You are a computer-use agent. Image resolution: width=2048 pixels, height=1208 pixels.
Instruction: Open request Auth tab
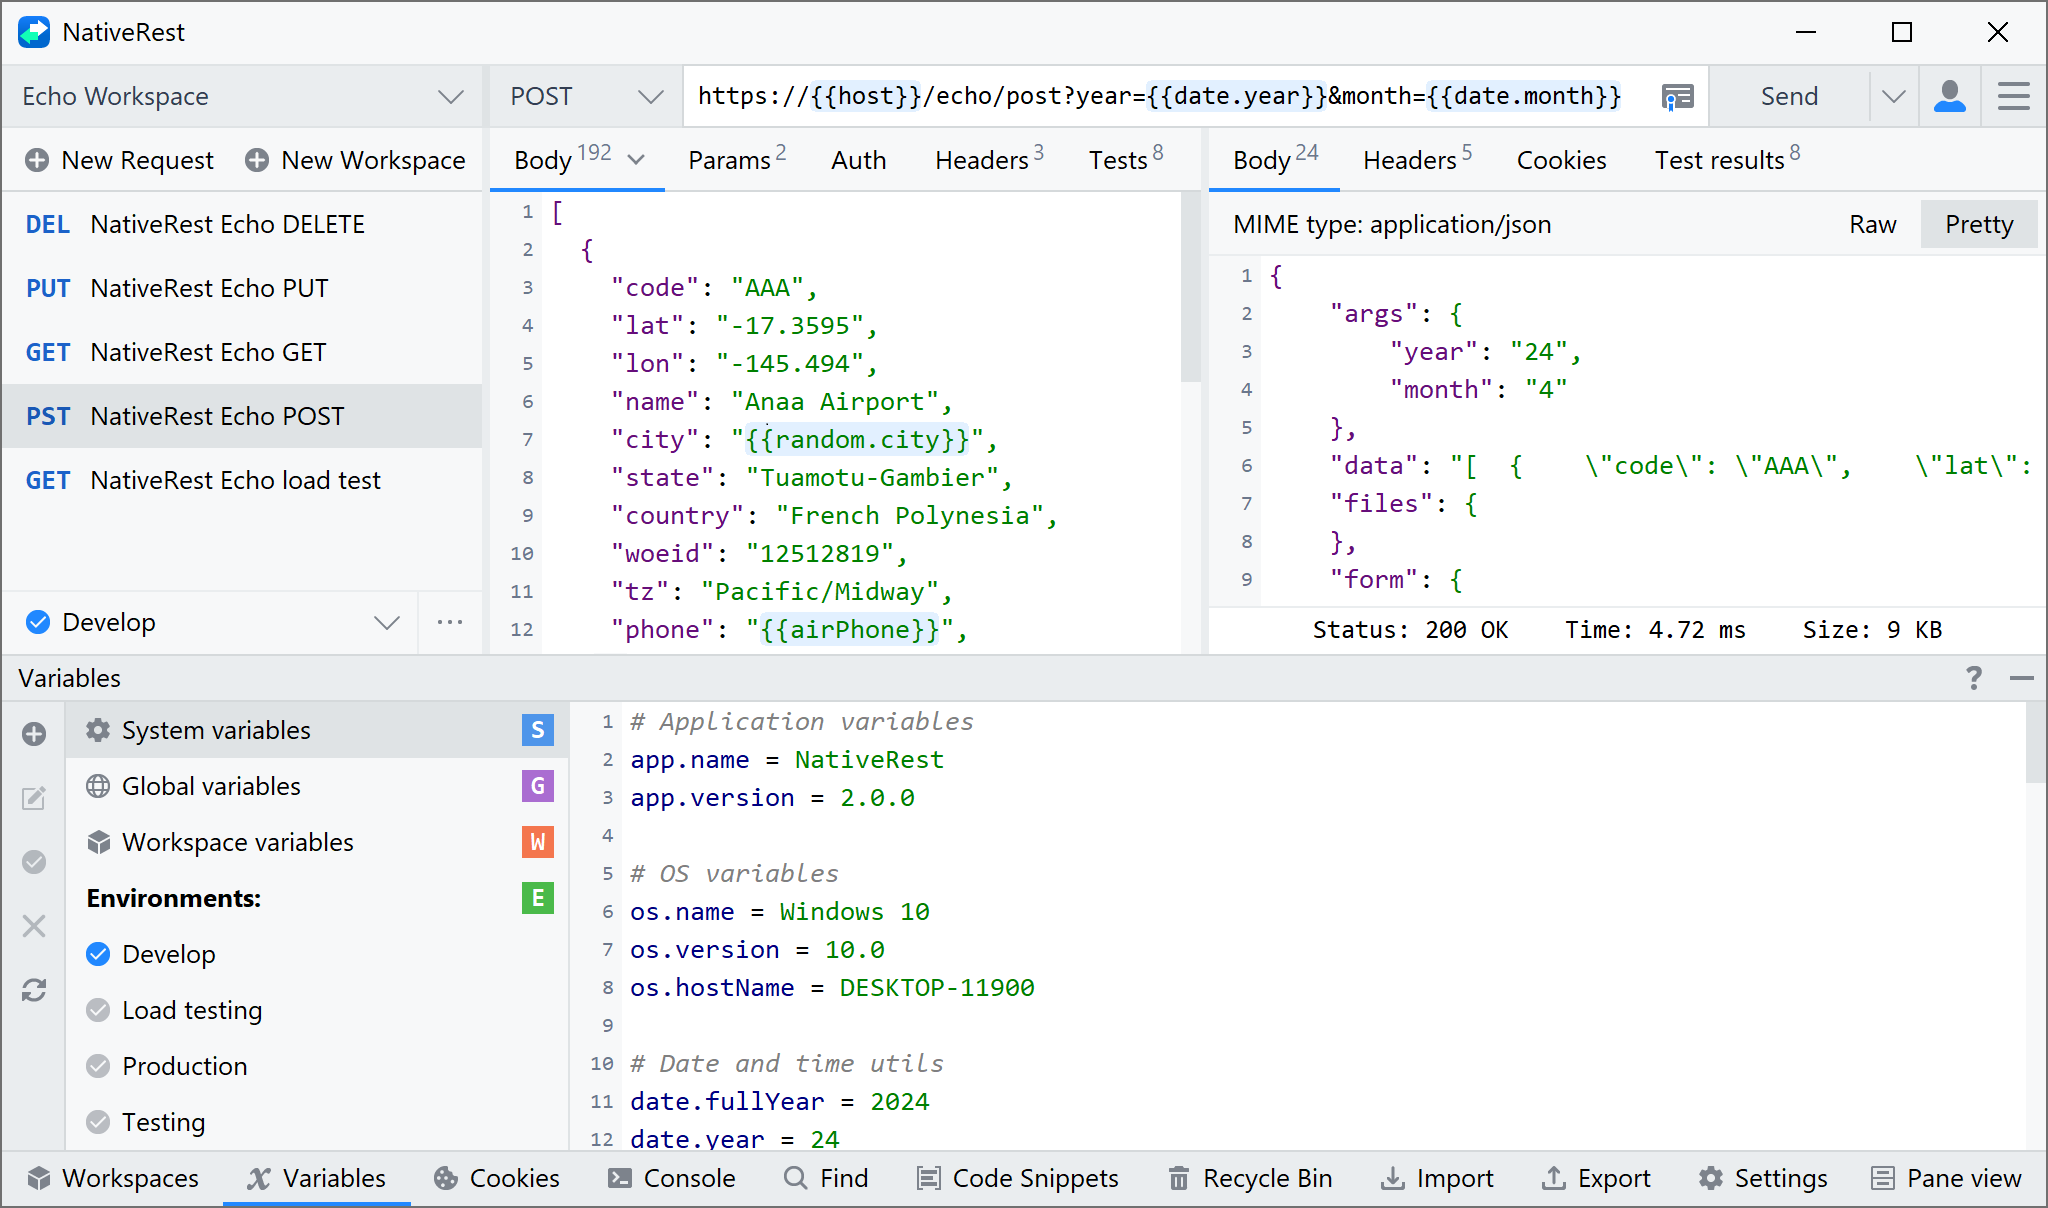click(858, 160)
